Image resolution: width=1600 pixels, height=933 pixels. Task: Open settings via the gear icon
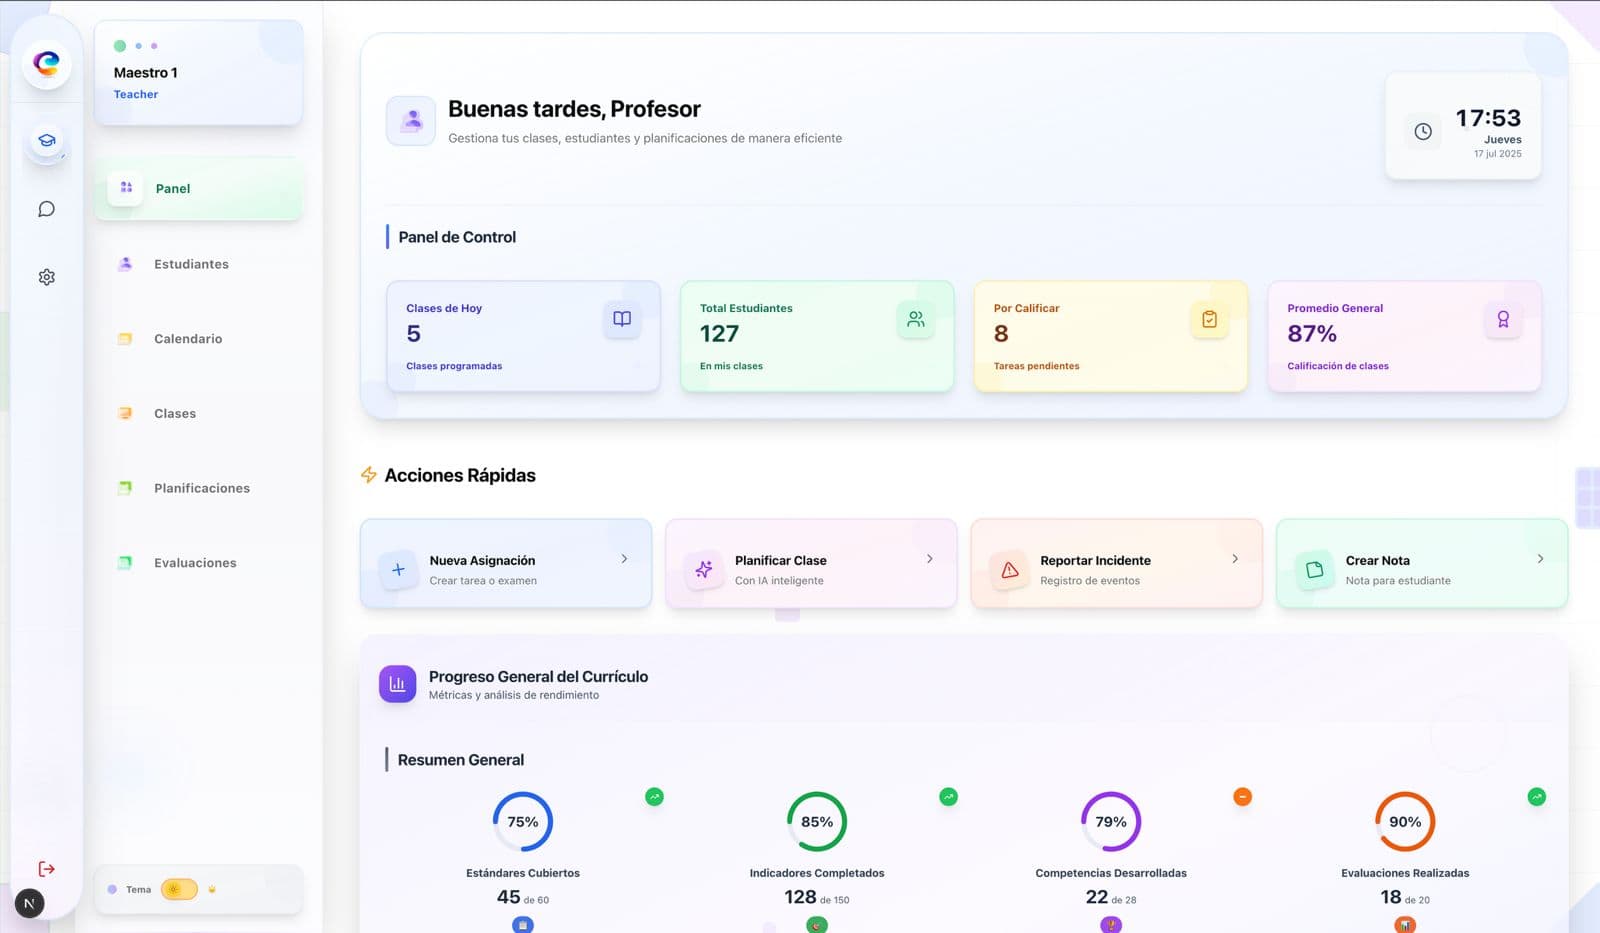[46, 277]
